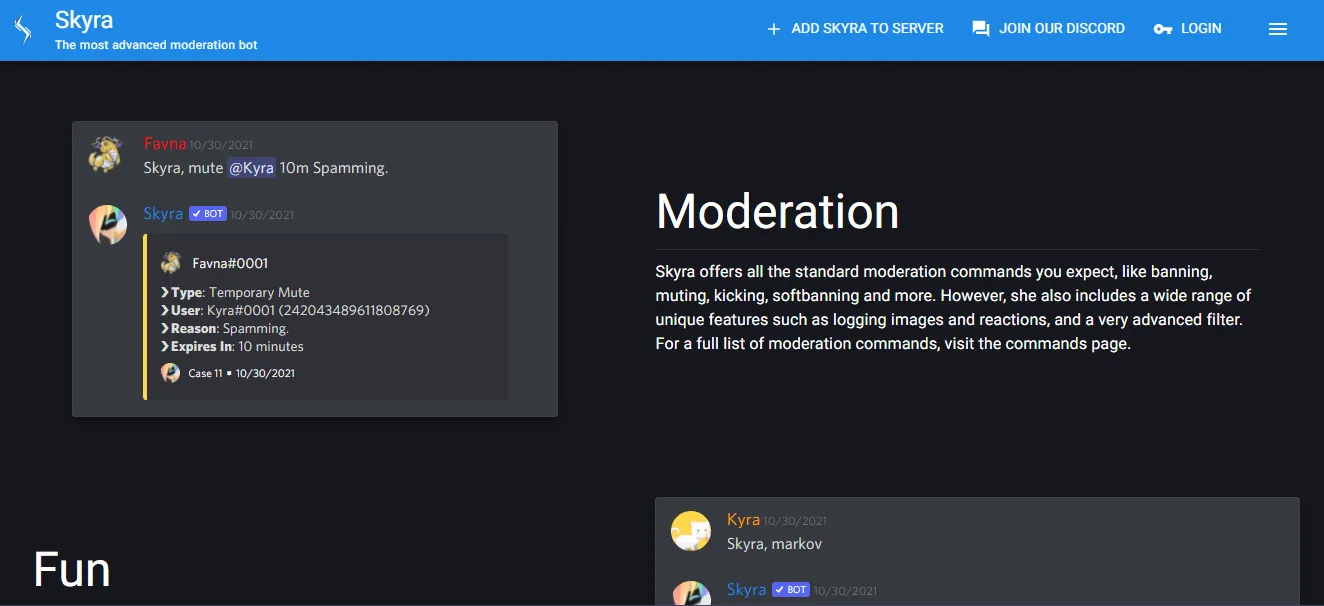
Task: Click the key icon next to Login
Action: click(x=1163, y=29)
